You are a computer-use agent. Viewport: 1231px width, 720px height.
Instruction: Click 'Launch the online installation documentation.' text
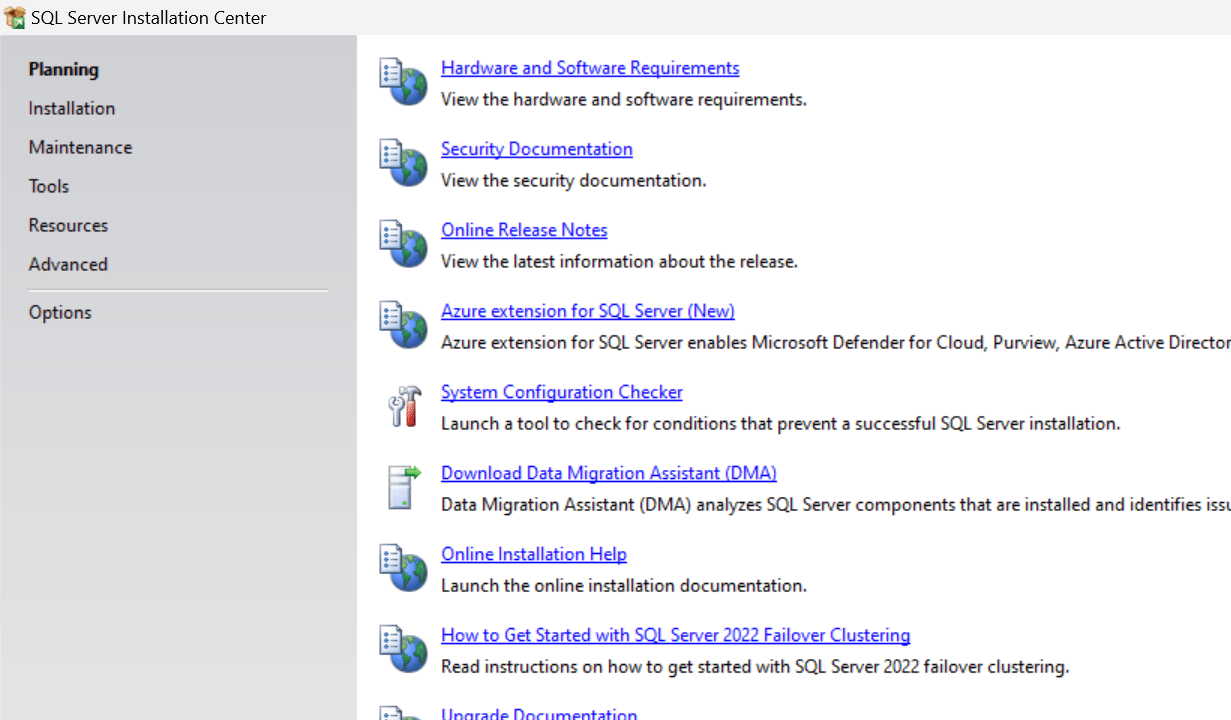pyautogui.click(x=624, y=586)
